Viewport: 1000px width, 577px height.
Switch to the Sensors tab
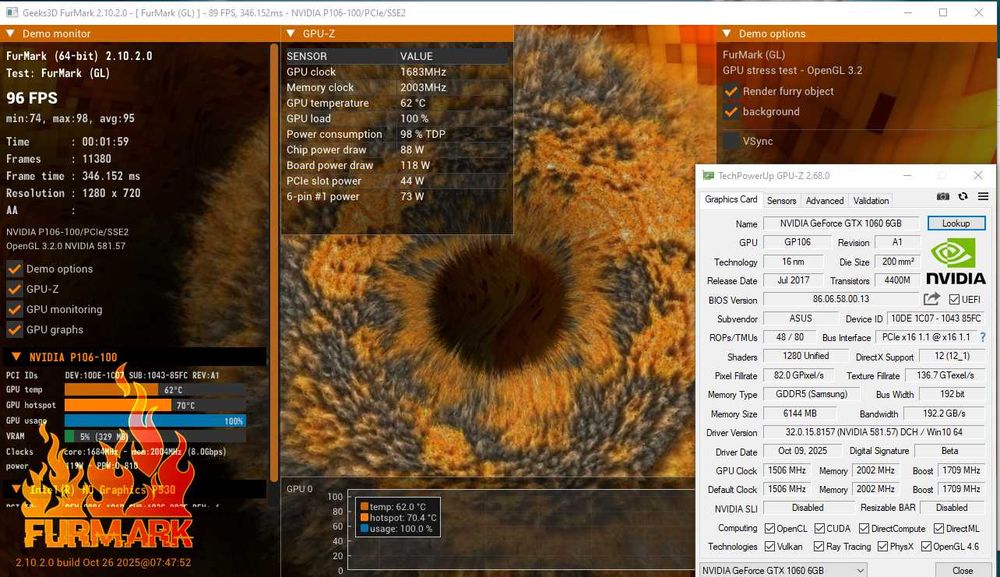click(x=781, y=200)
